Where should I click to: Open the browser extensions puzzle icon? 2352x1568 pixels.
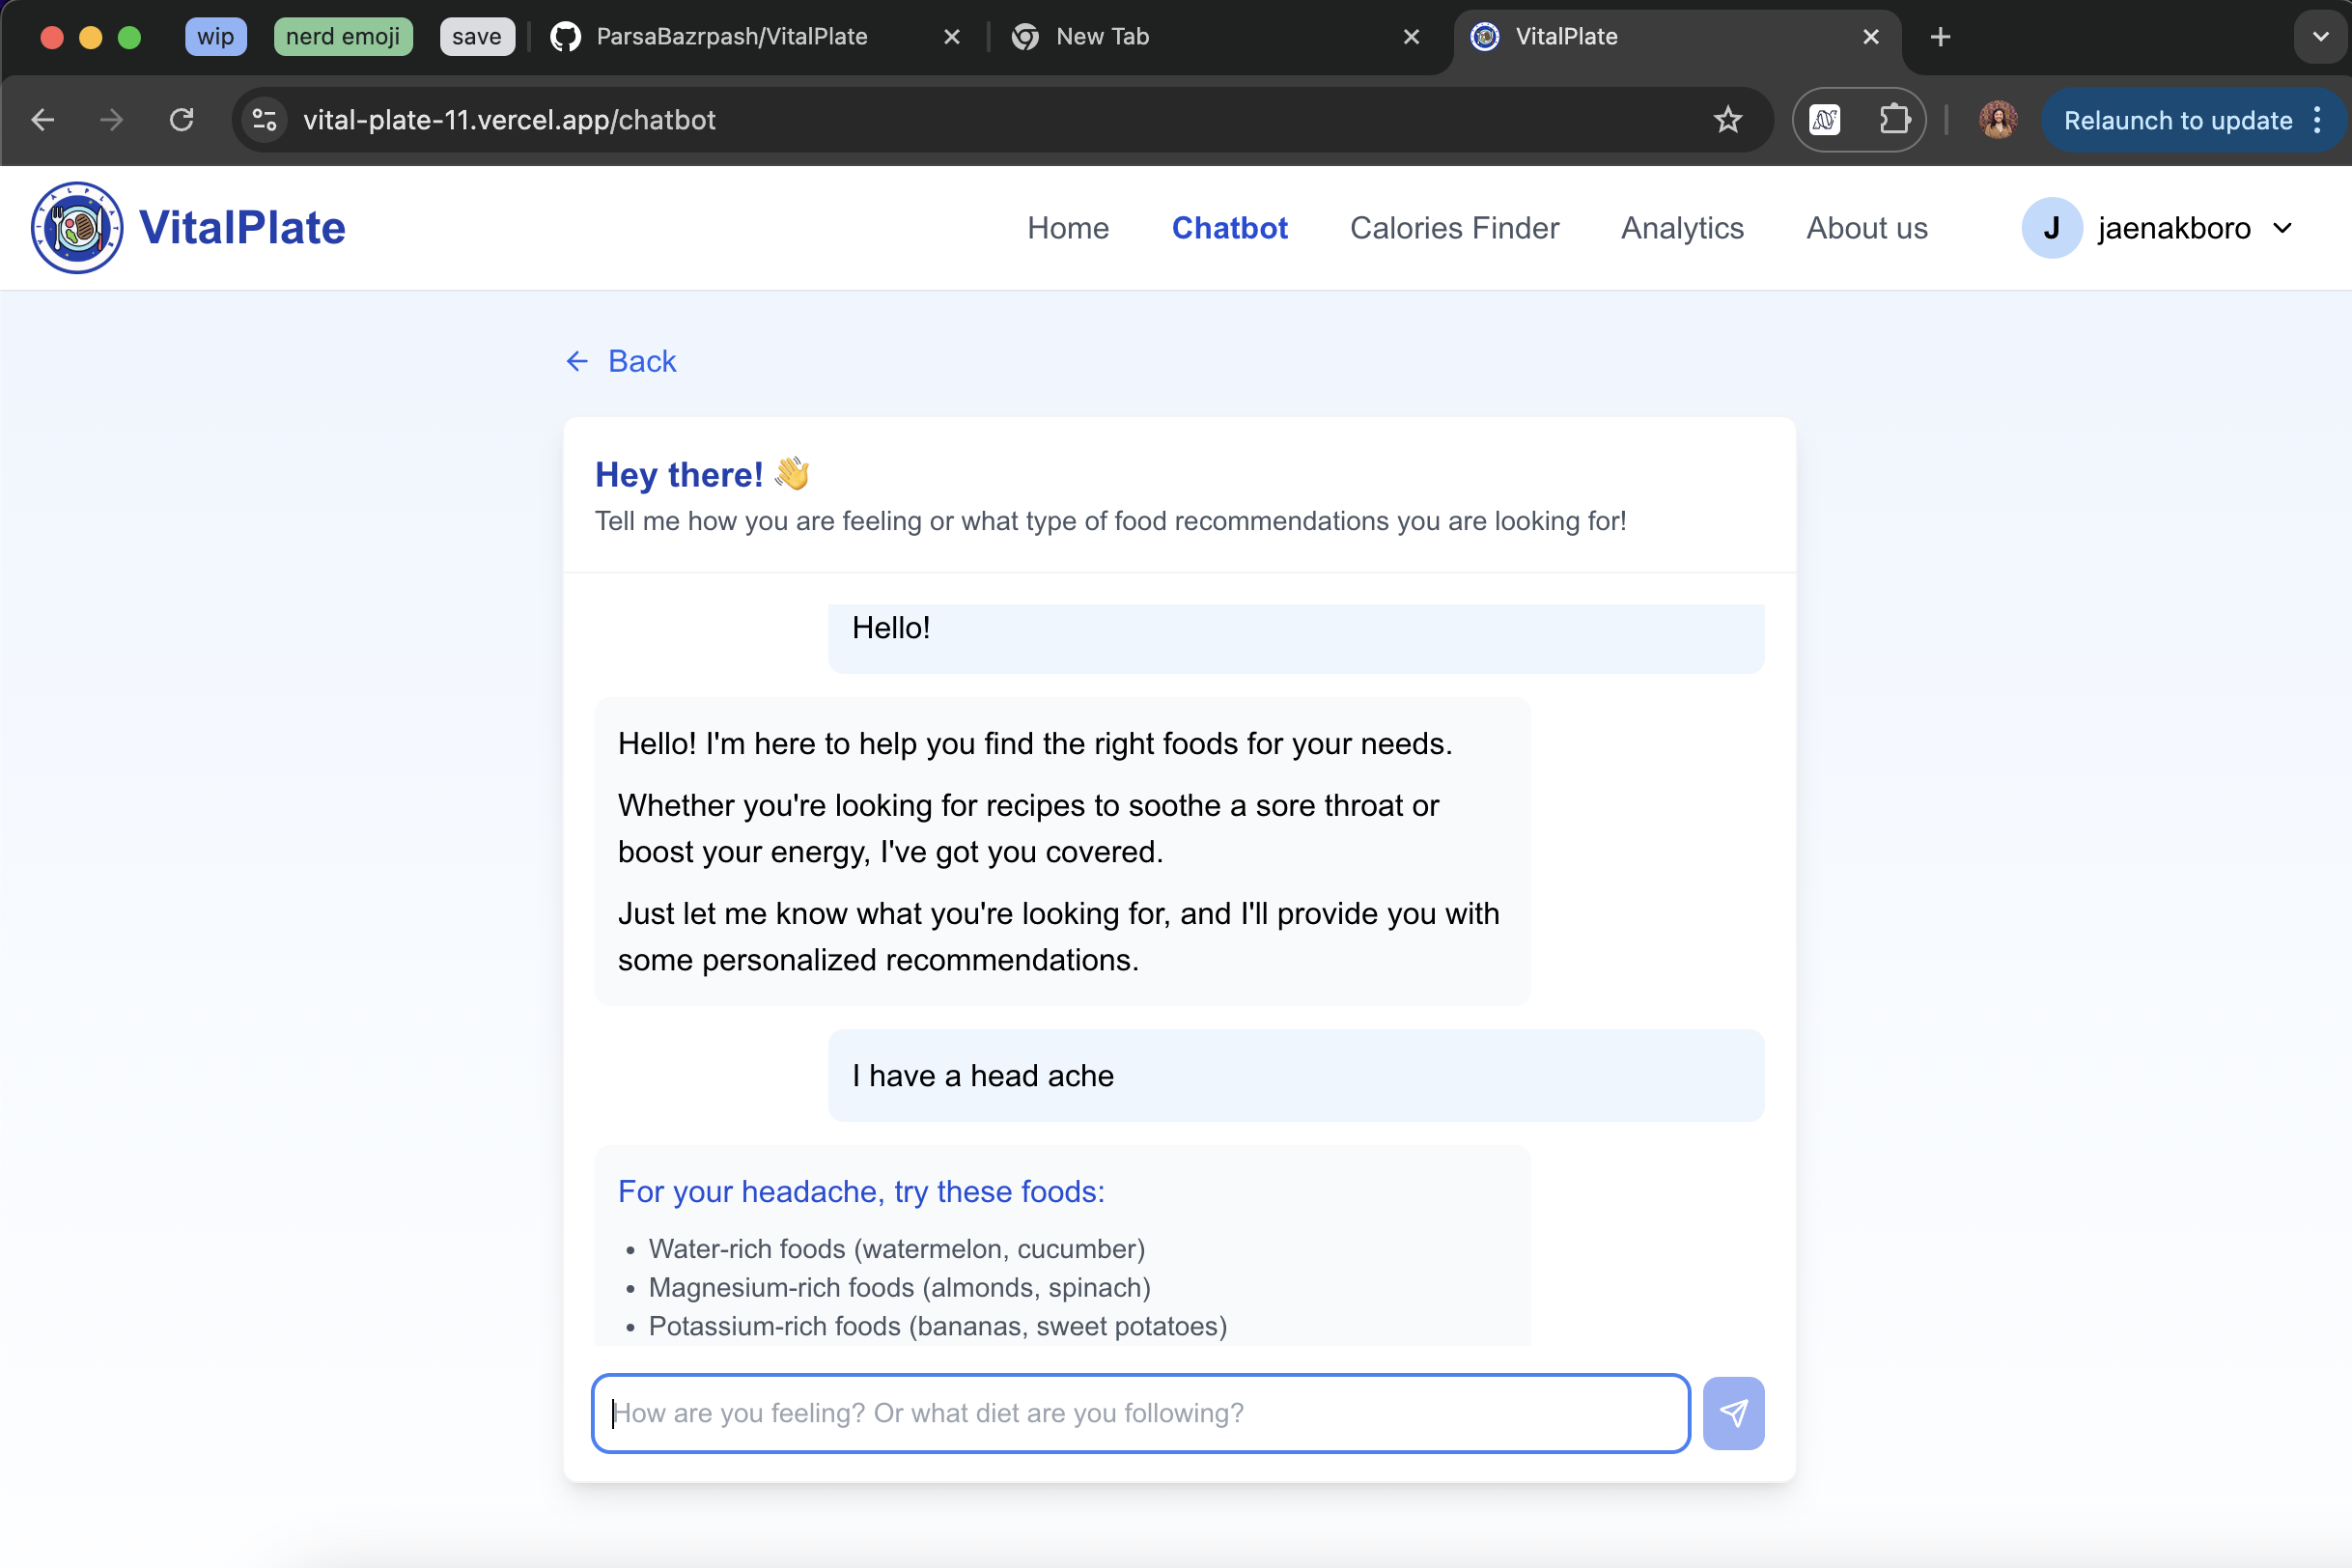pyautogui.click(x=1893, y=120)
